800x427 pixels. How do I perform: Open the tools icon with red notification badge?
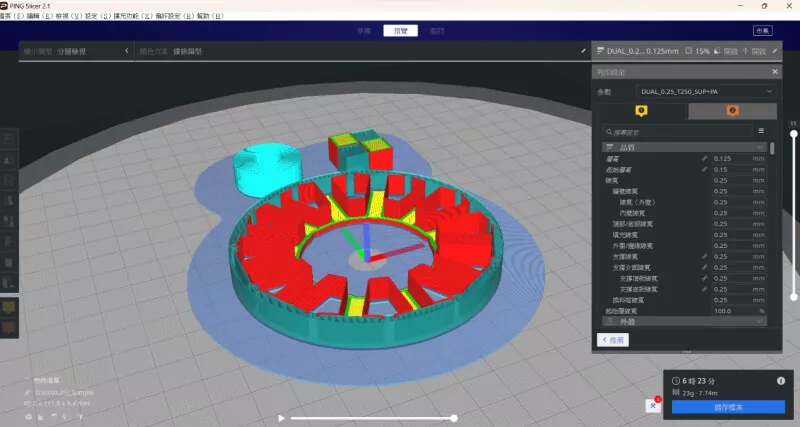click(x=653, y=406)
